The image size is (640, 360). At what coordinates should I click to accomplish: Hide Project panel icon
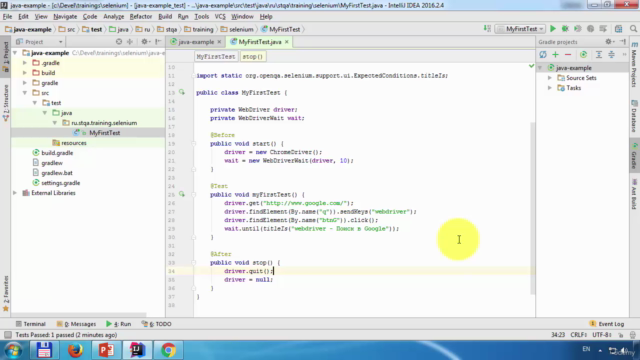[x=158, y=42]
